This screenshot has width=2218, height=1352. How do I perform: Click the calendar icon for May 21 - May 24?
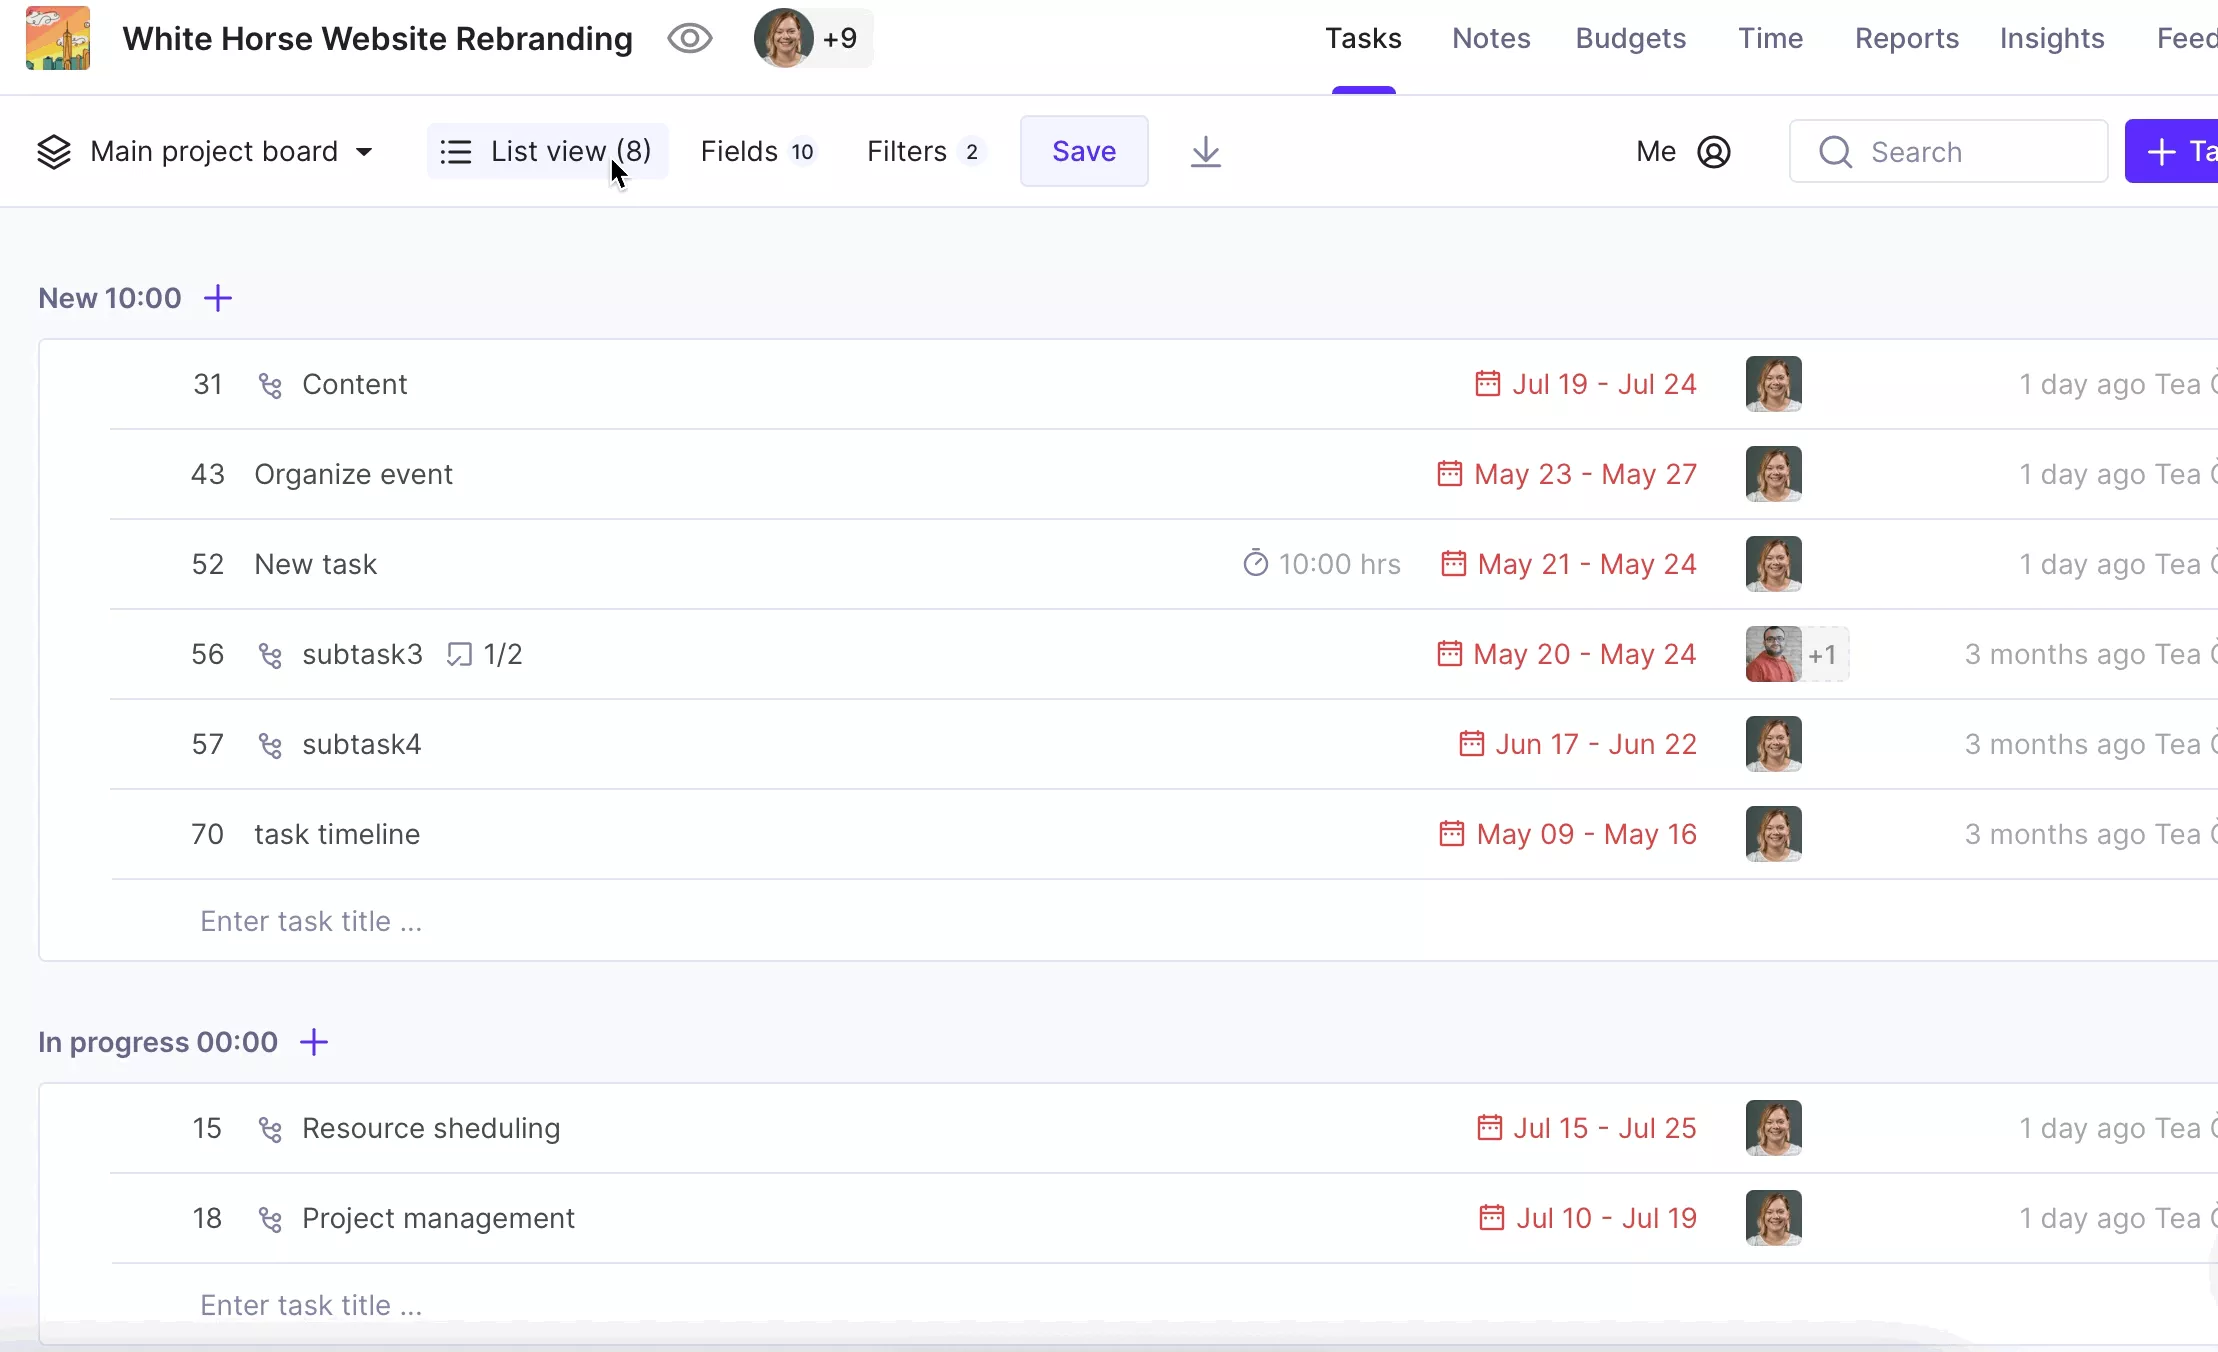click(1453, 564)
